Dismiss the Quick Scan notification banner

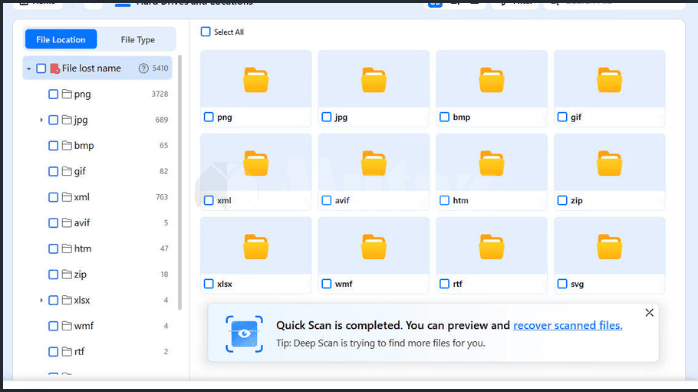tap(649, 313)
